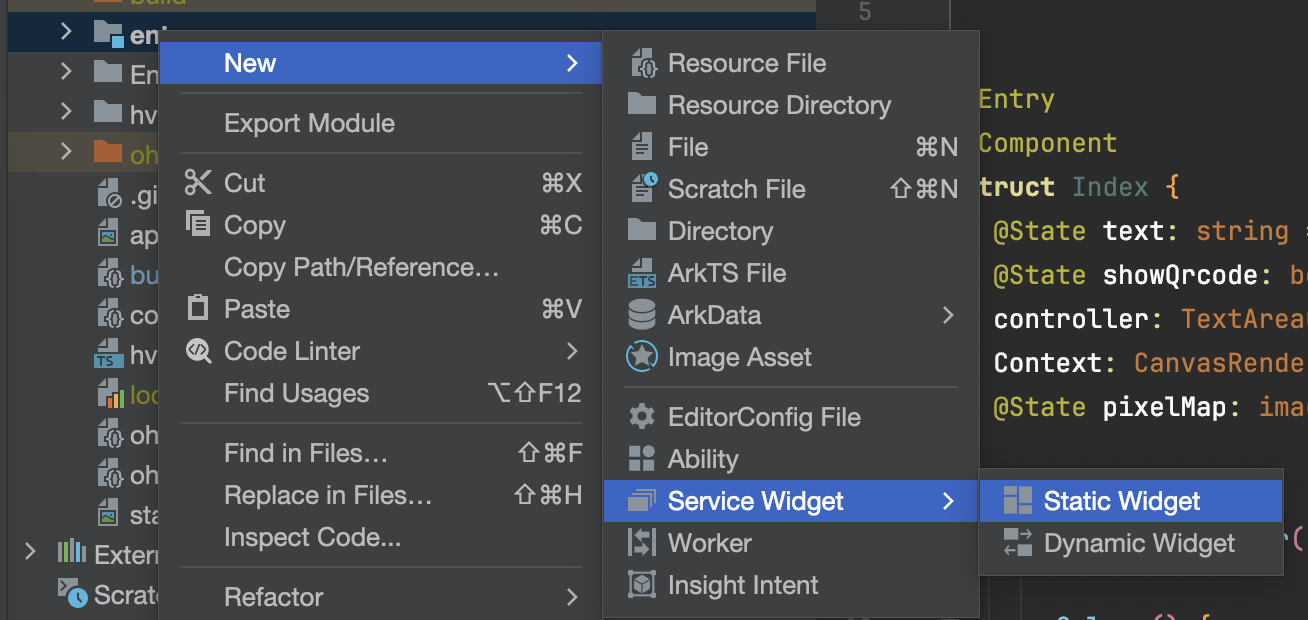Select Find Usages menu entry
The height and width of the screenshot is (620, 1308).
[296, 393]
